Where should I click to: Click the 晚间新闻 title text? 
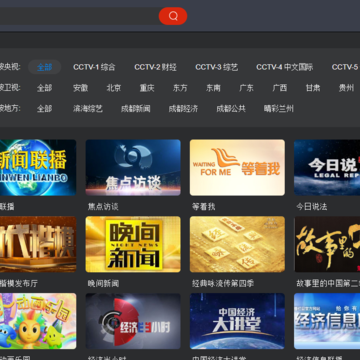click(103, 284)
